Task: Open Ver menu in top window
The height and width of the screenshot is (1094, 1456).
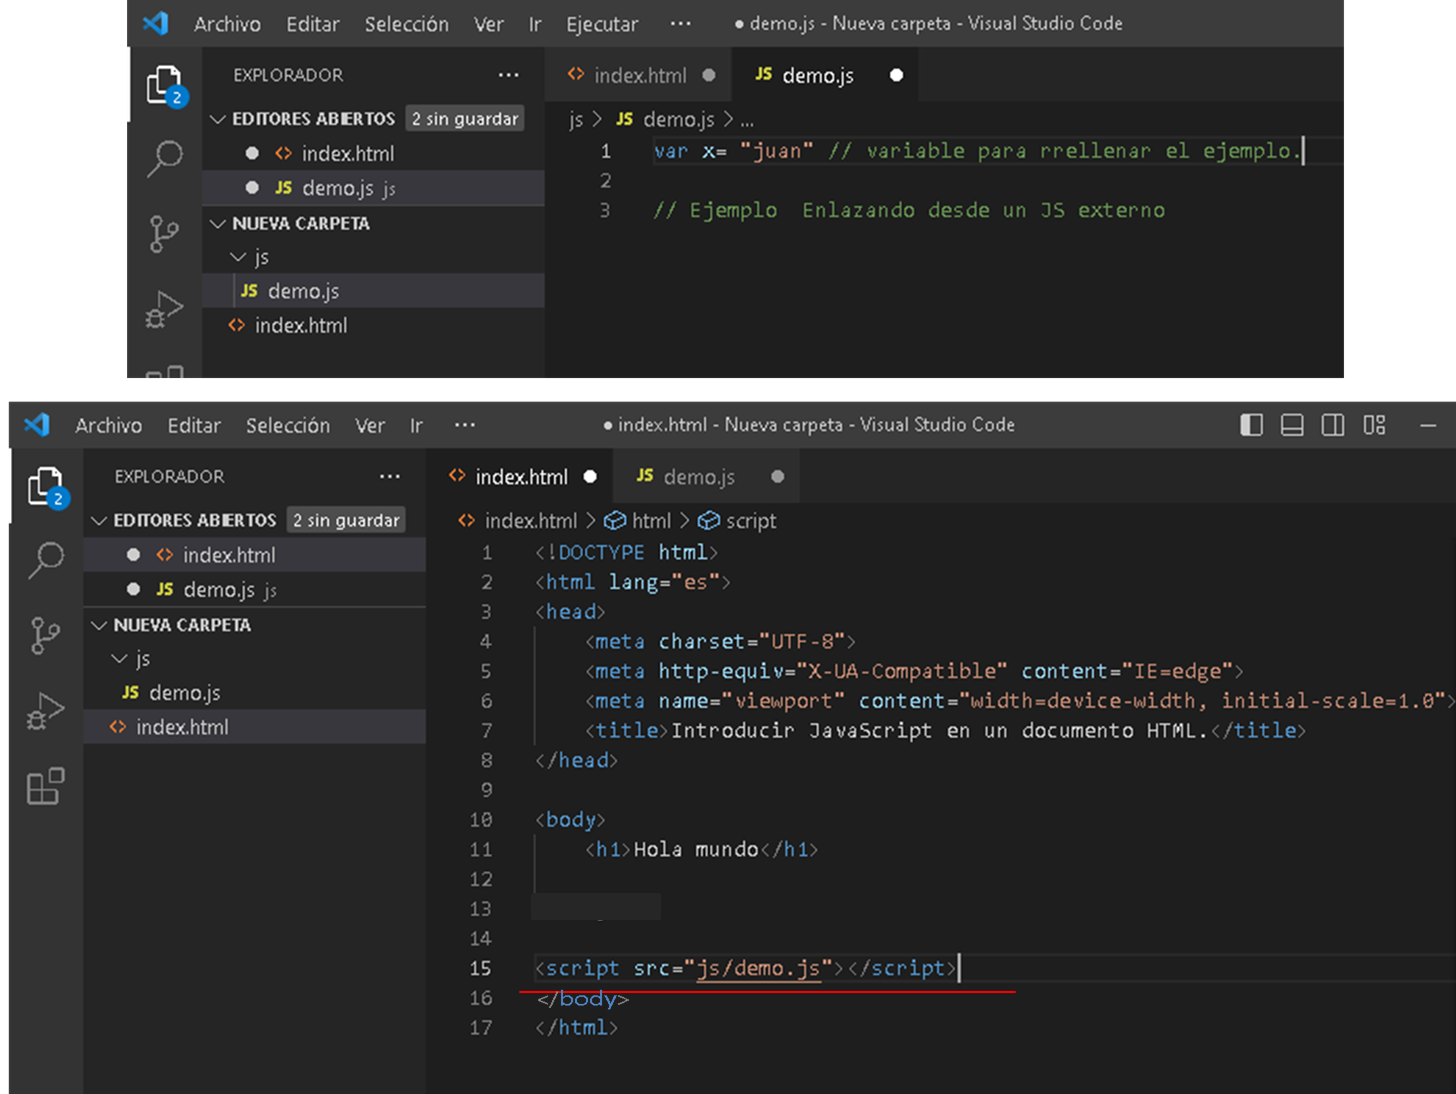Action: 489,24
